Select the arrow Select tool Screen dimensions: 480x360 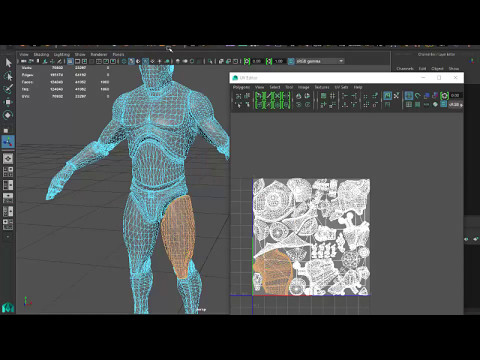click(8, 62)
